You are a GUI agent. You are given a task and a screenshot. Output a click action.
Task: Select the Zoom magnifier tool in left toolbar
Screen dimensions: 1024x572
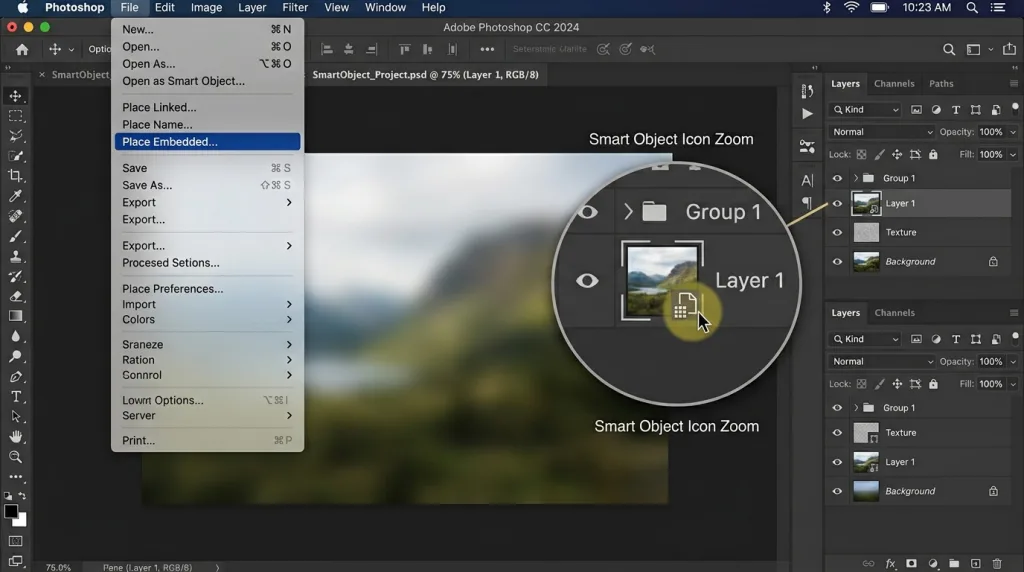[16, 457]
